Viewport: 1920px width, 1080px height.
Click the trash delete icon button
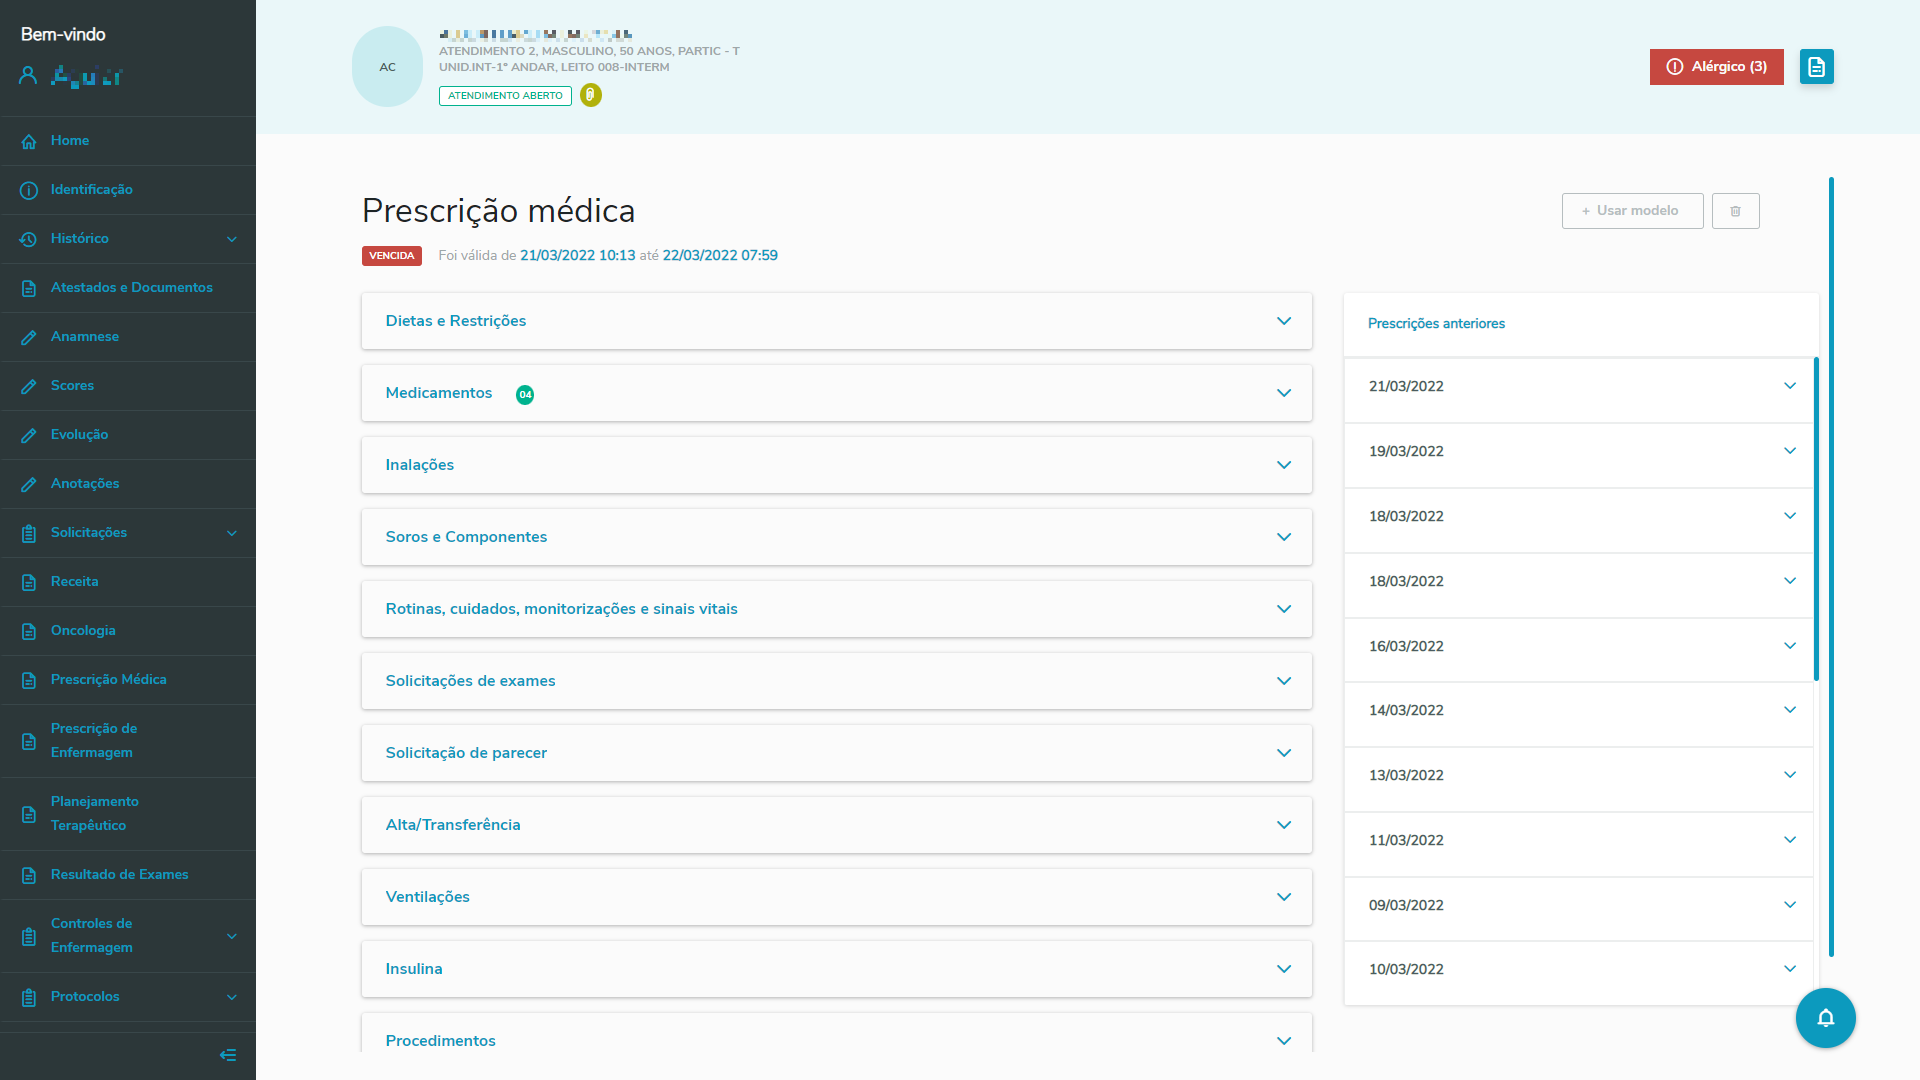1735,211
